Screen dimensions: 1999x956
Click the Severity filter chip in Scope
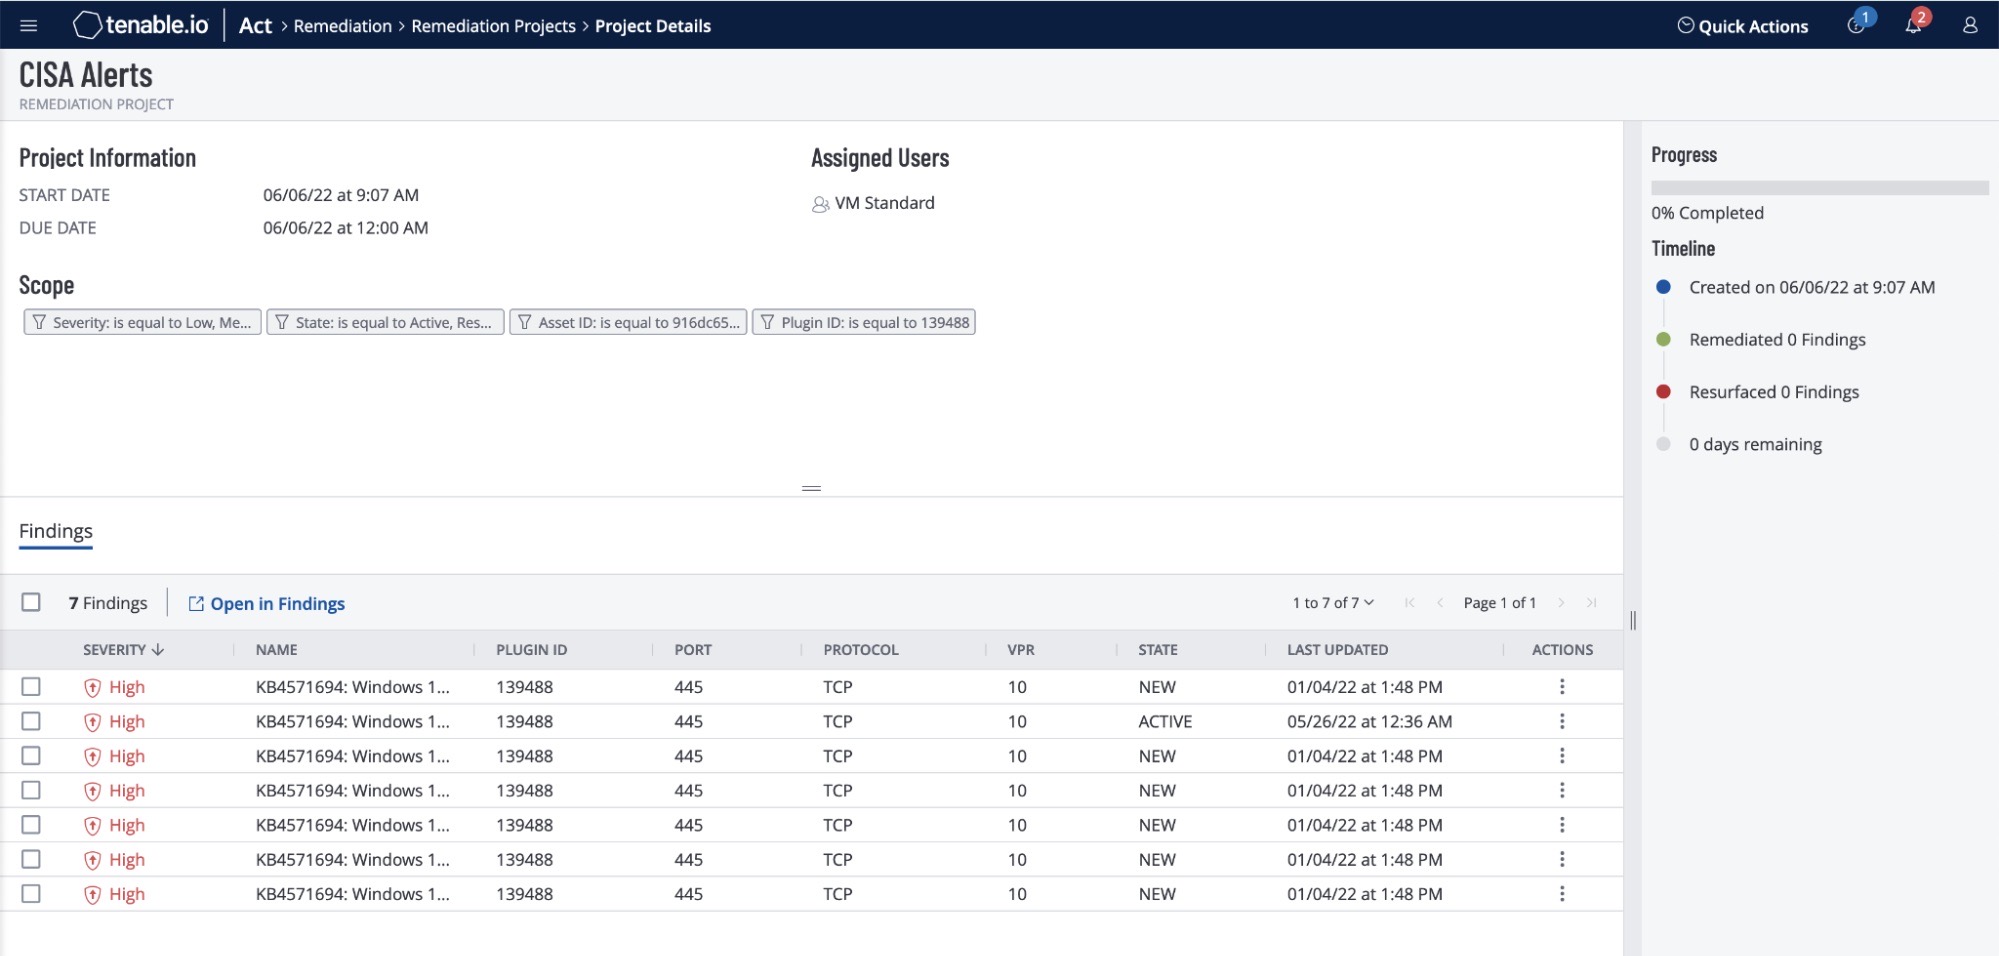(x=142, y=322)
